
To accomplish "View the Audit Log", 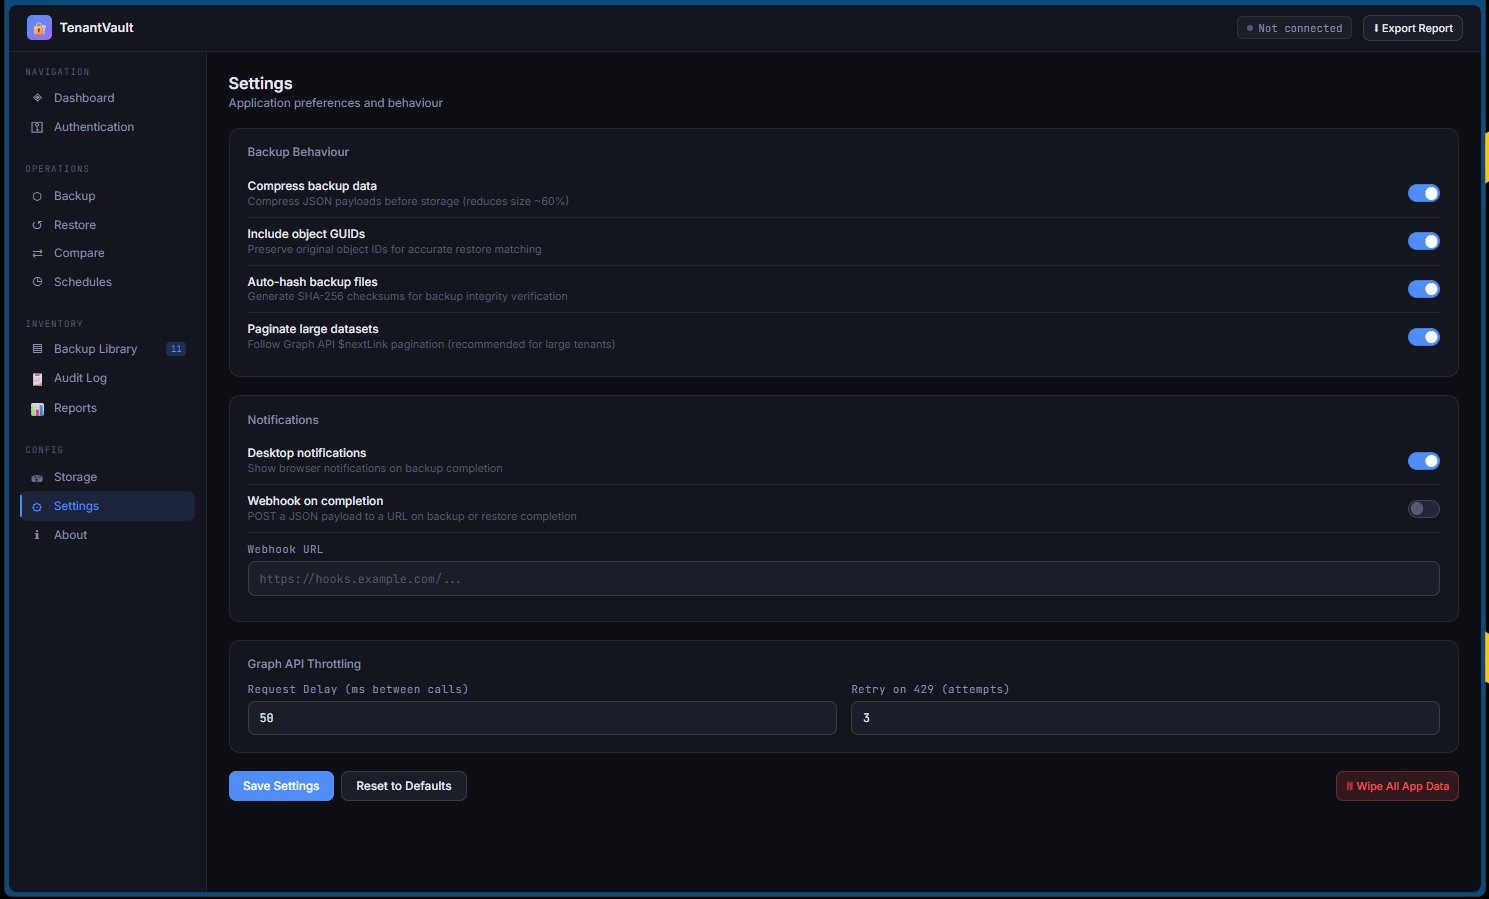I will [x=107, y=378].
